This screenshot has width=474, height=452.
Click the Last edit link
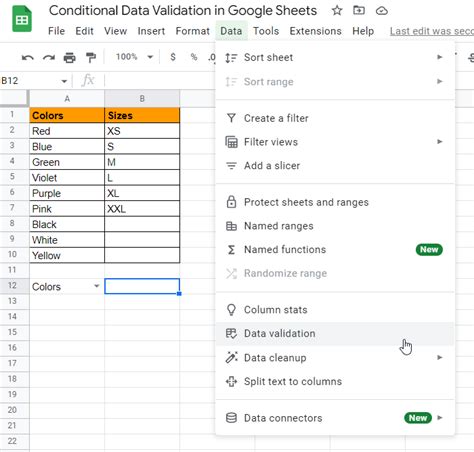[432, 31]
